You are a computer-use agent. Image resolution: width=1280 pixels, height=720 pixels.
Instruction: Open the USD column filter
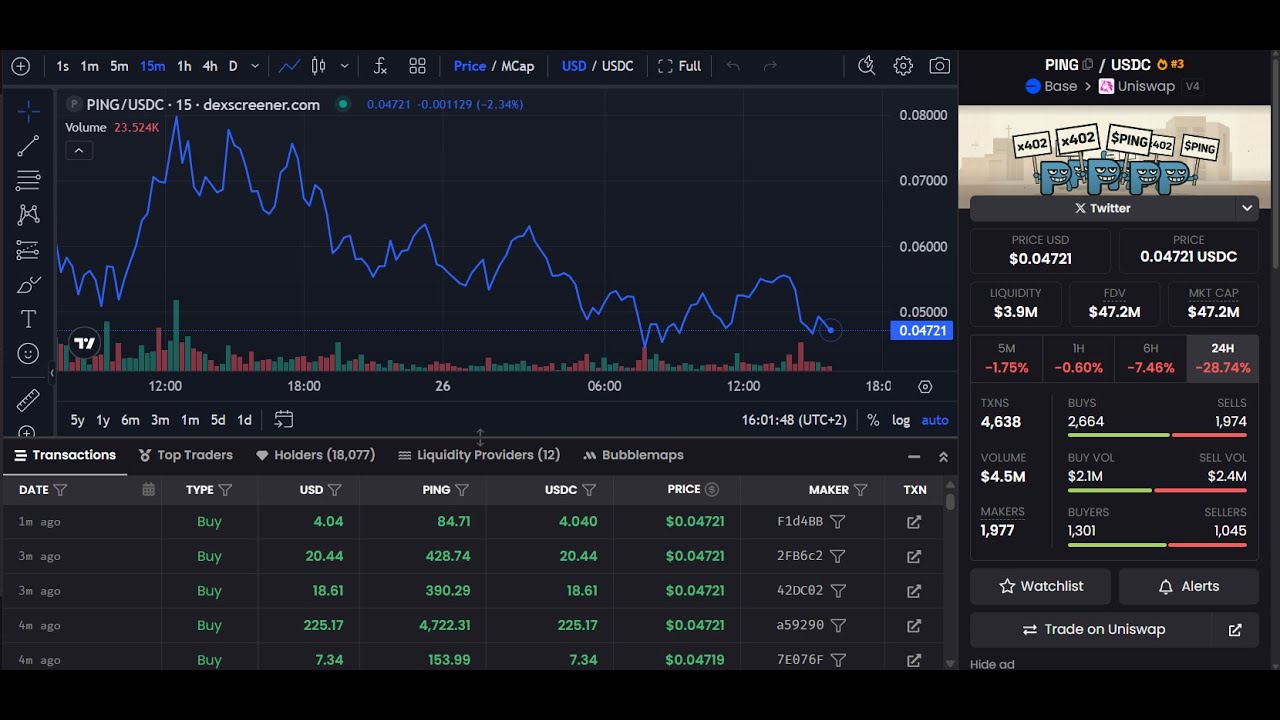335,490
